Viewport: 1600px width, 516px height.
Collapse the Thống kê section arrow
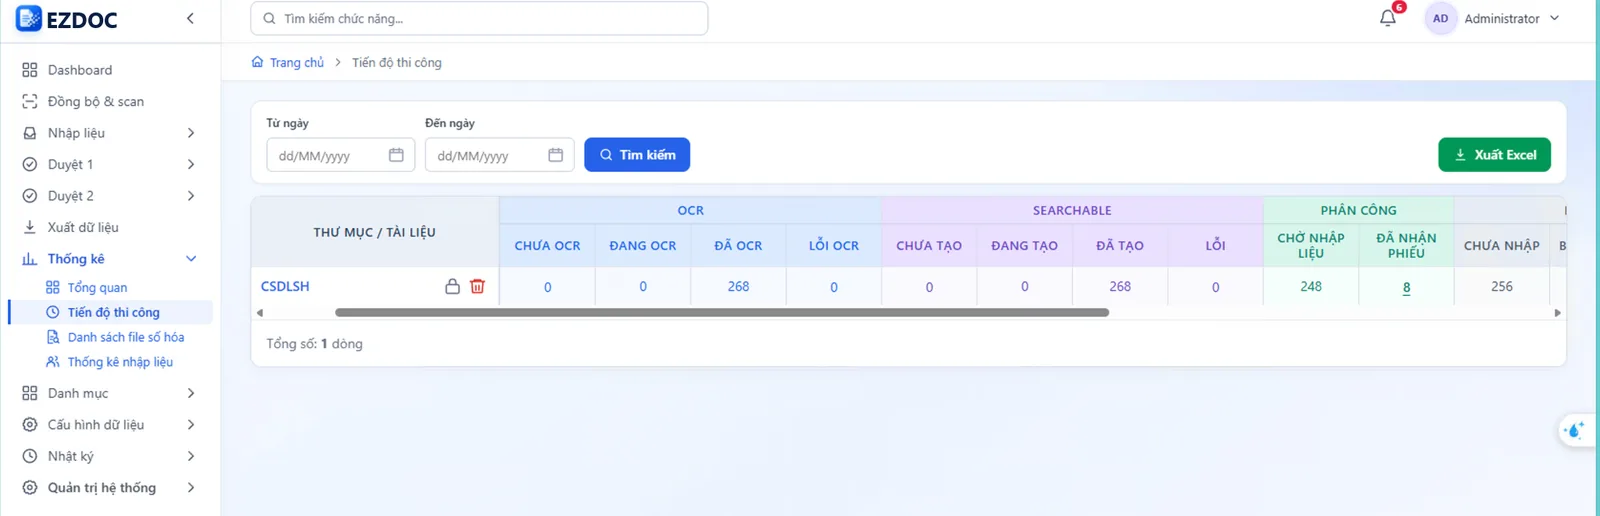tap(191, 259)
